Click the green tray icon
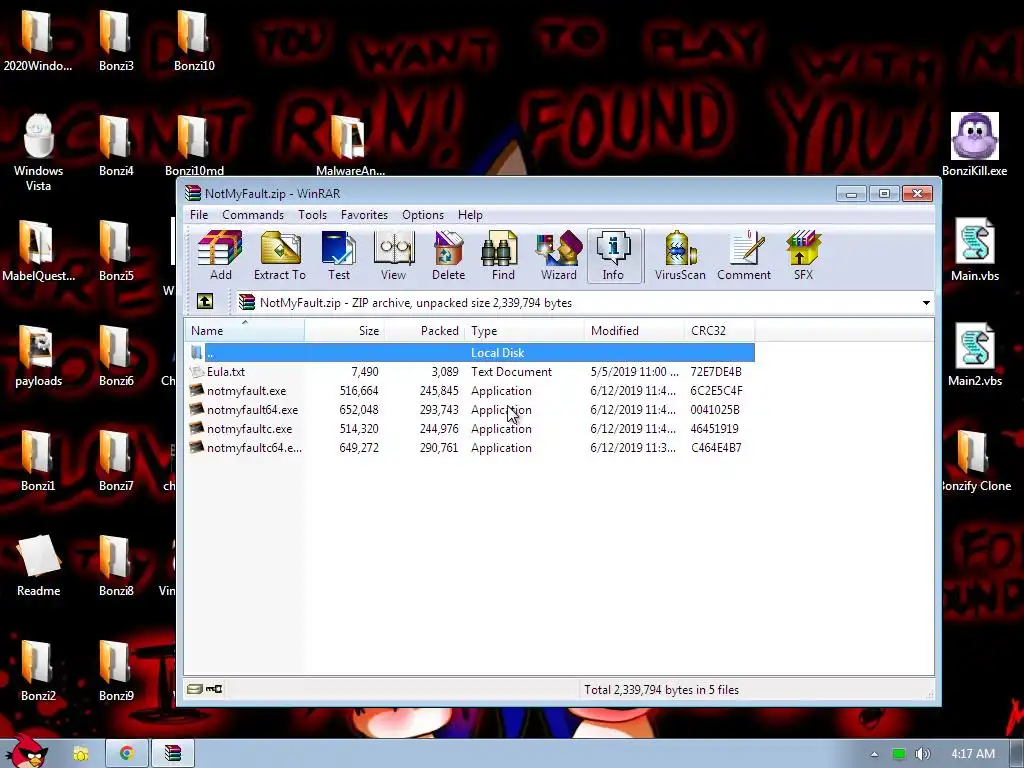The height and width of the screenshot is (768, 1024). click(x=899, y=754)
